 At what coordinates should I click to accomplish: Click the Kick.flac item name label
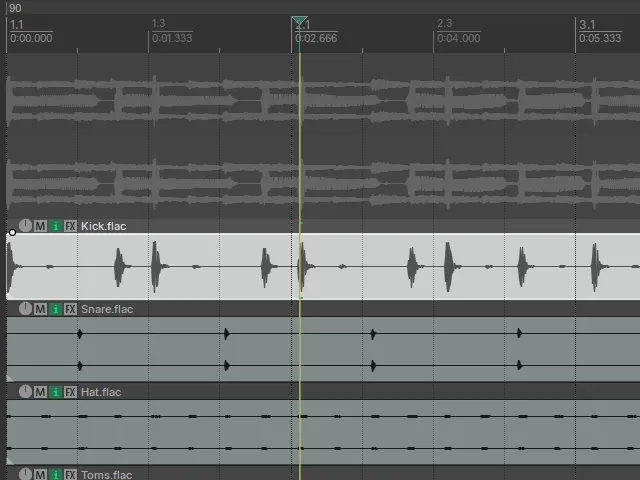104,226
